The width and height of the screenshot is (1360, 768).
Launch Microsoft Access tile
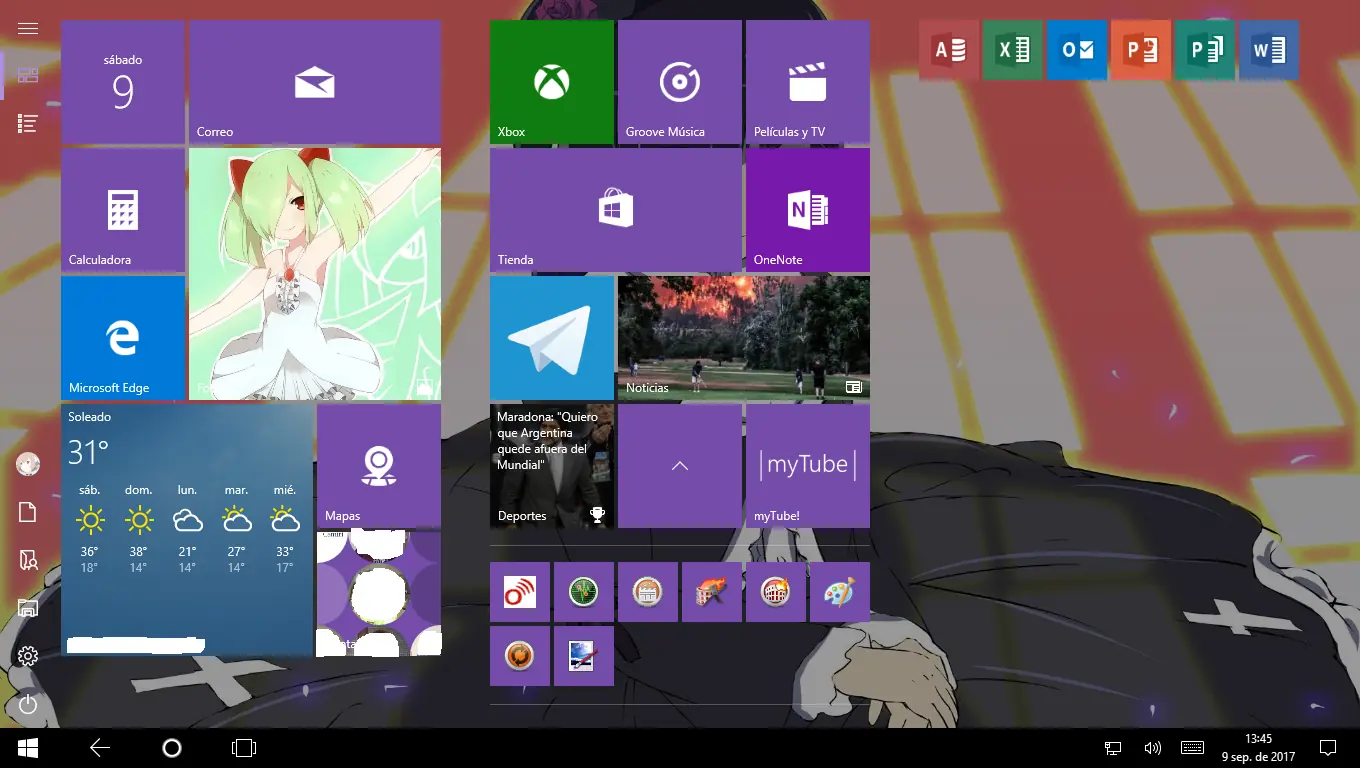click(x=949, y=50)
